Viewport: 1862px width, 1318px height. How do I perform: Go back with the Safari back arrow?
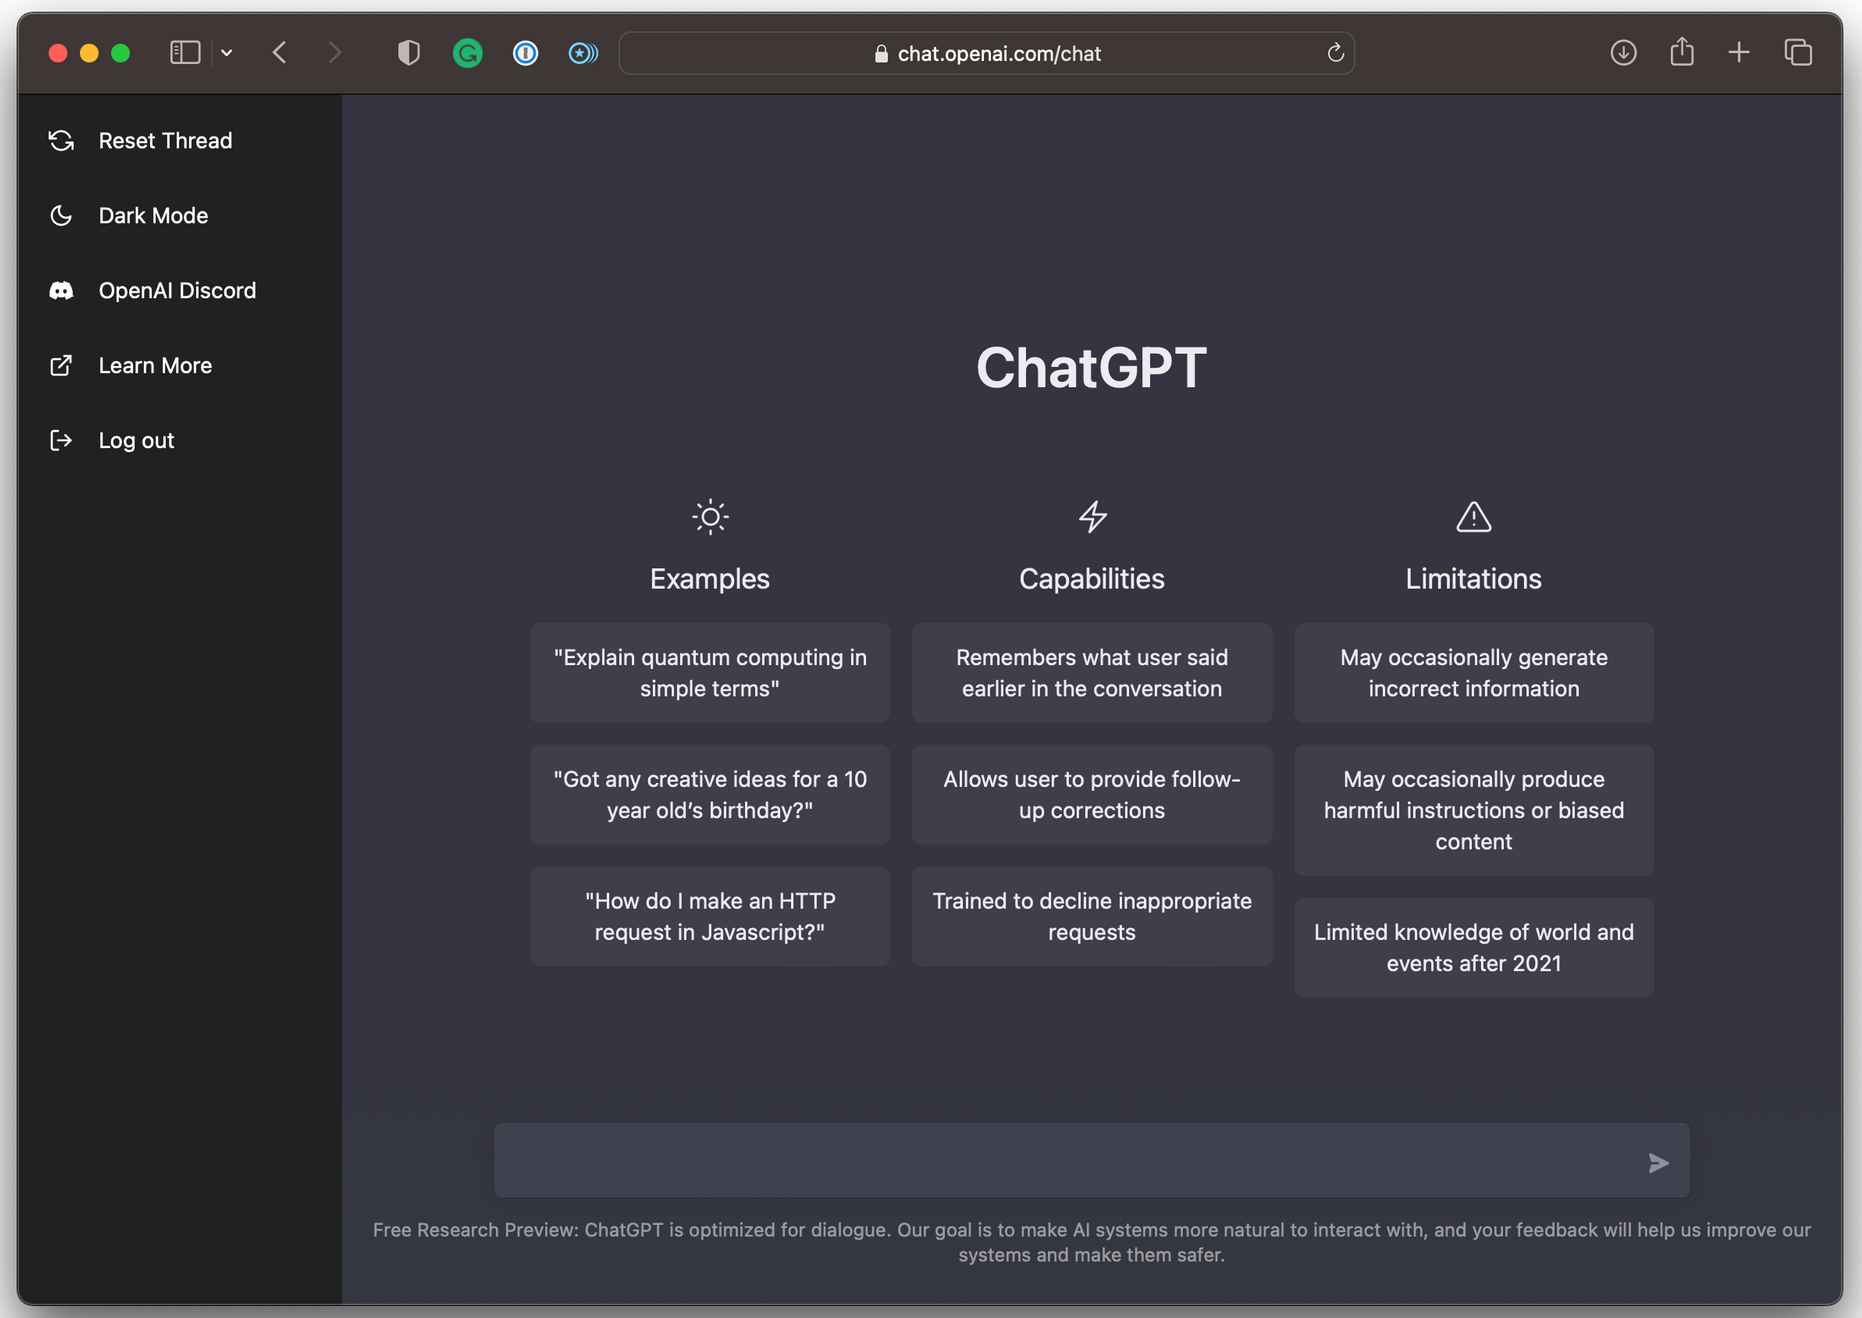(280, 53)
